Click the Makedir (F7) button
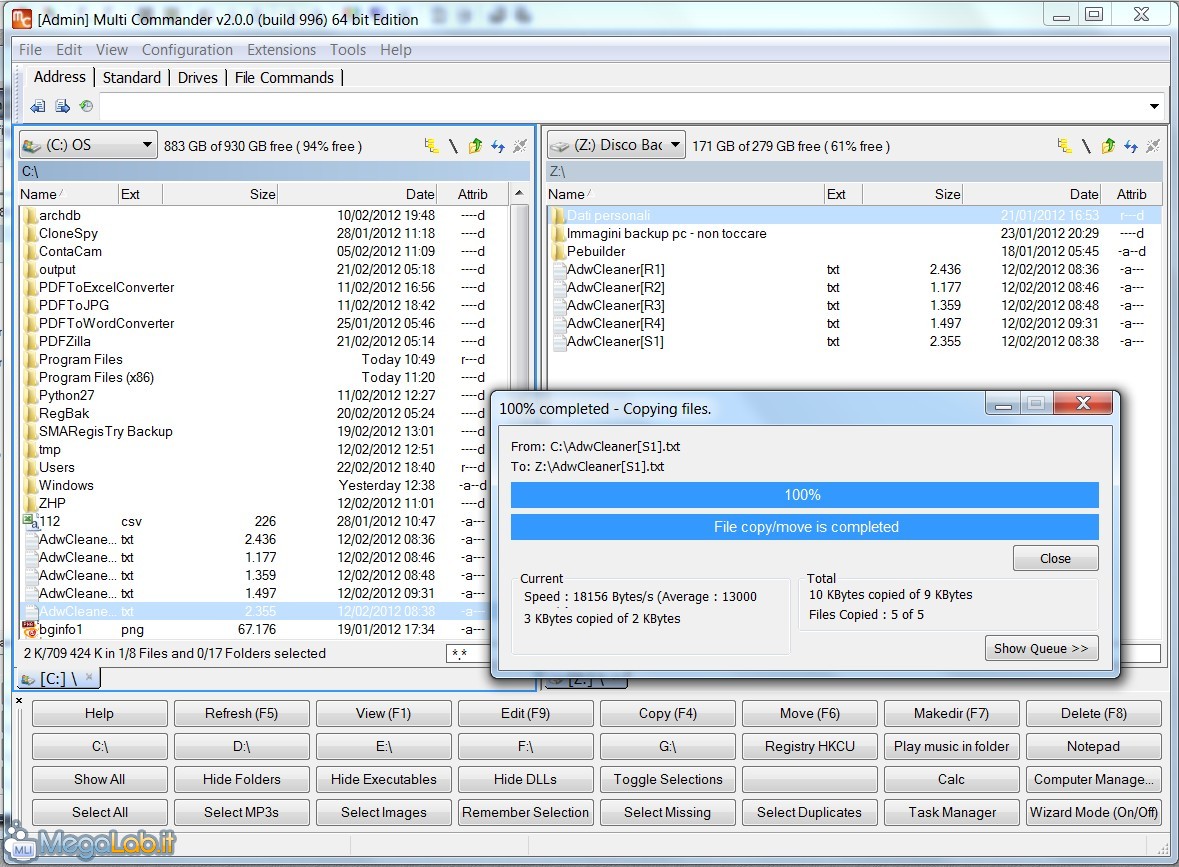This screenshot has height=867, width=1179. 951,713
